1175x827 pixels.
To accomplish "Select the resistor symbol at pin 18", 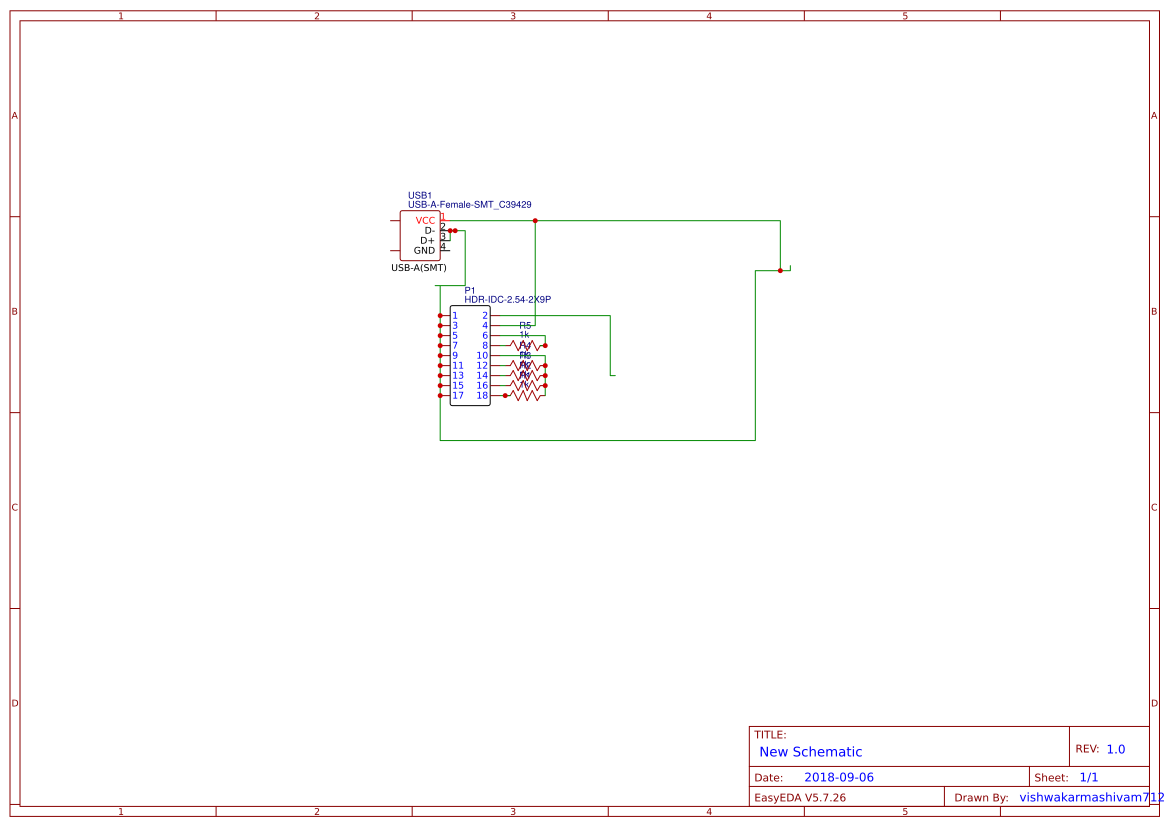I will coord(525,396).
